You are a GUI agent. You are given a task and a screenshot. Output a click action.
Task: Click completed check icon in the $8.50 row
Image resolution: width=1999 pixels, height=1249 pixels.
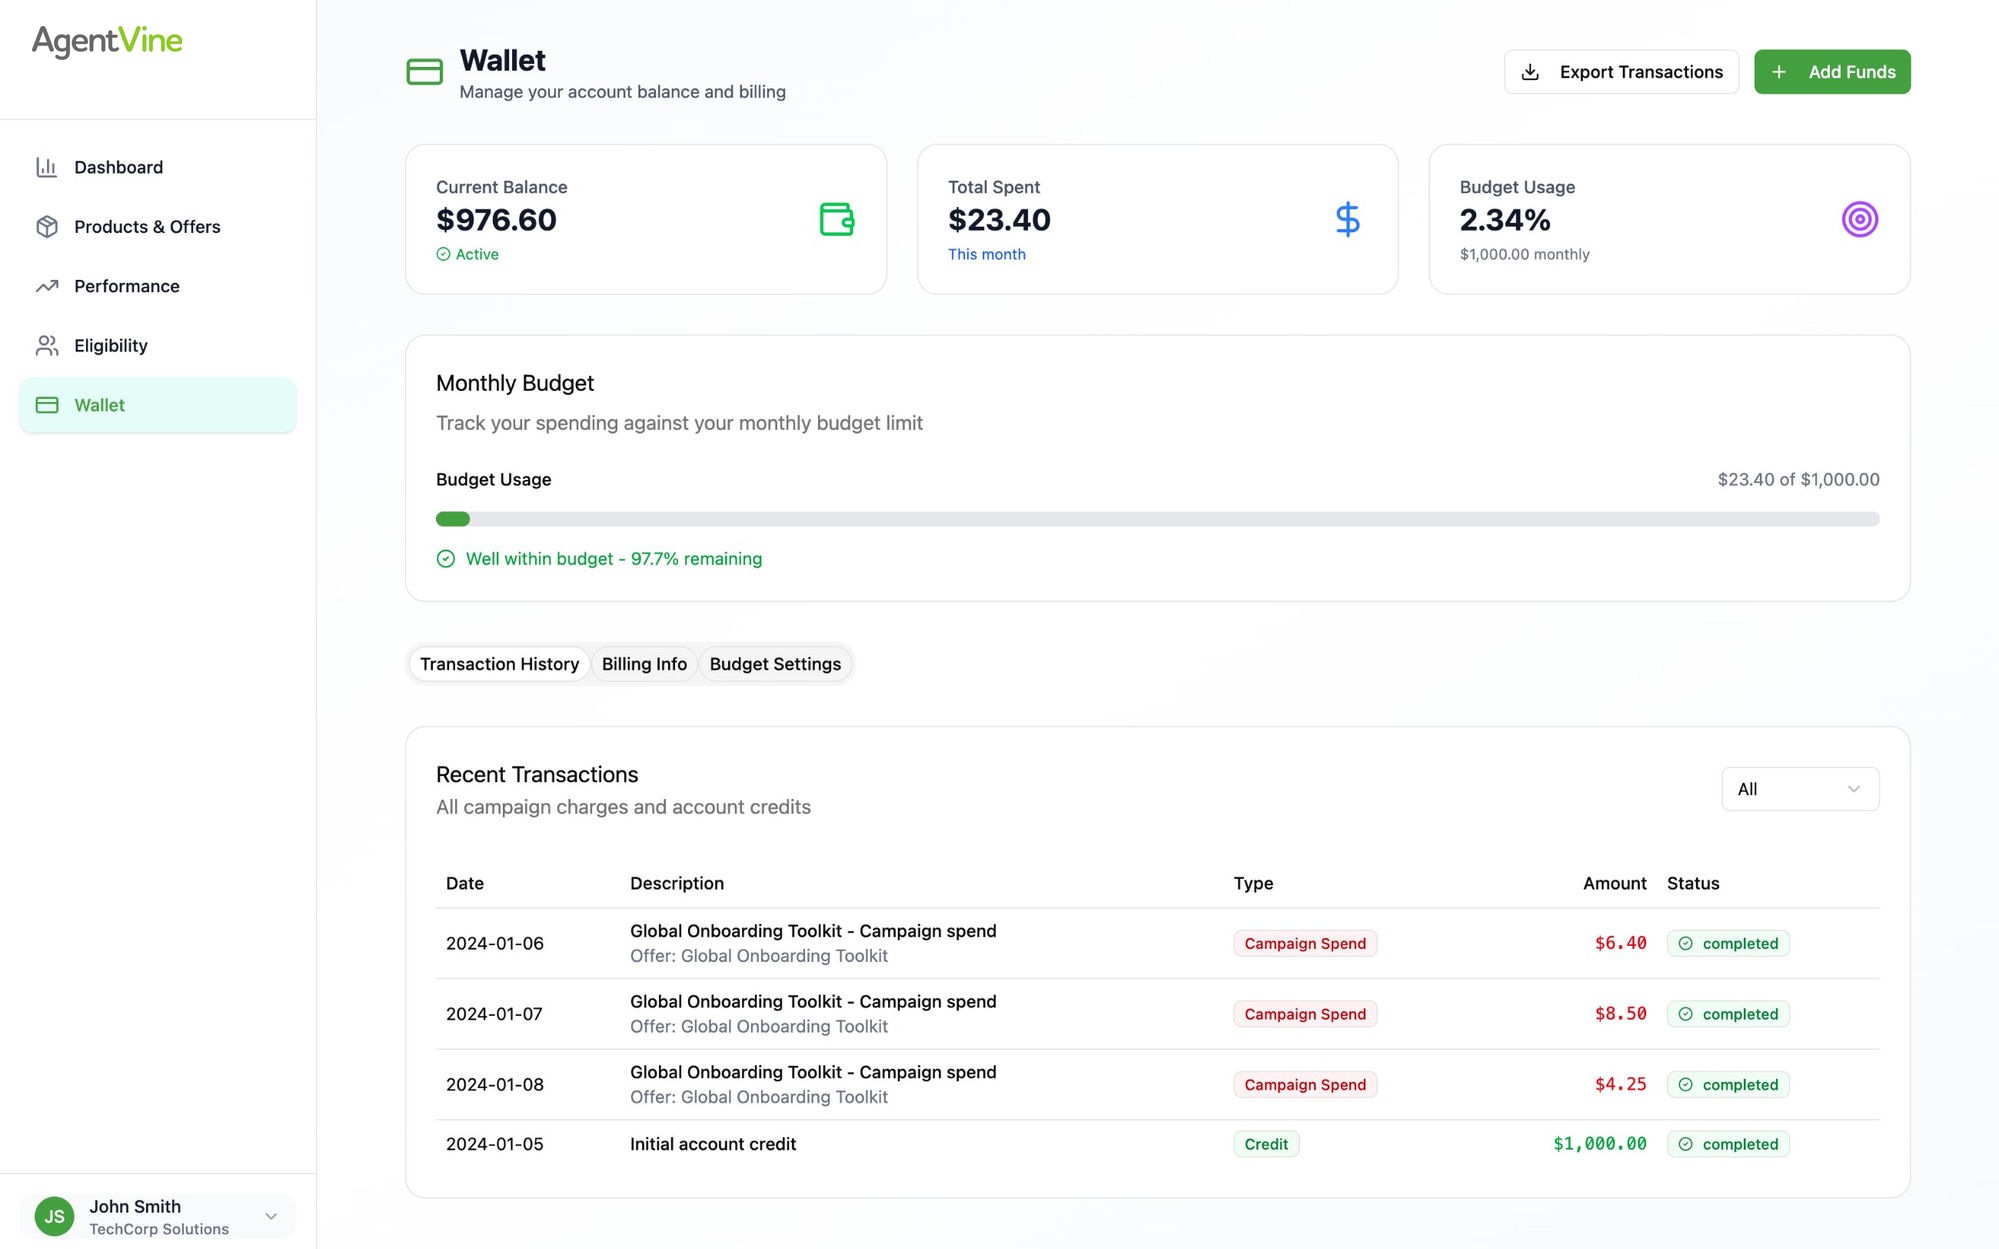tap(1686, 1014)
